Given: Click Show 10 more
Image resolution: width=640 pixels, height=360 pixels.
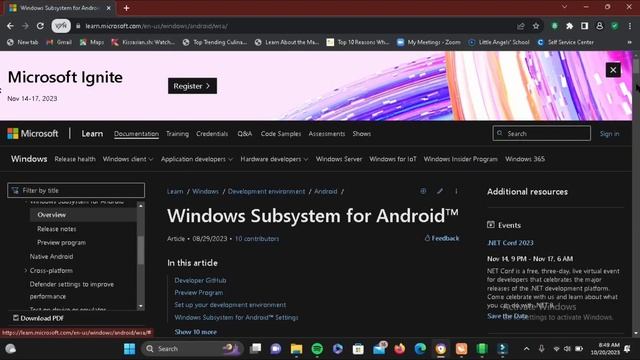Looking at the screenshot, I should [x=196, y=332].
